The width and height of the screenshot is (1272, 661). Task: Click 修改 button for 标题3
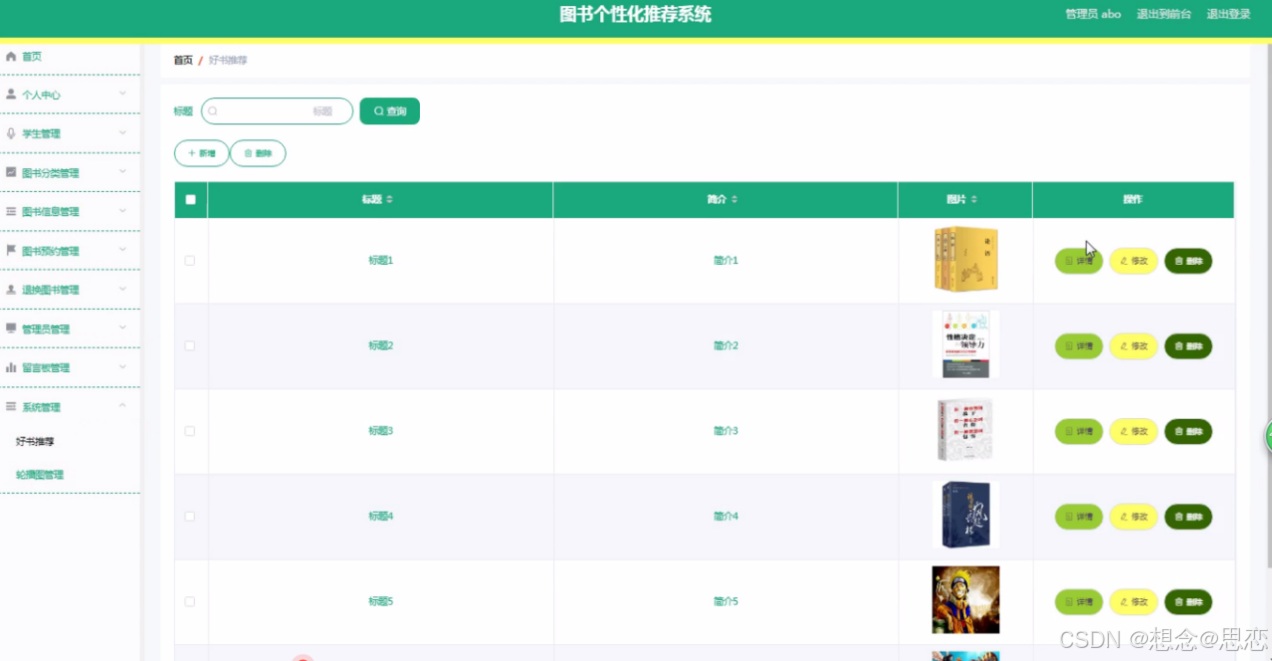tap(1134, 432)
